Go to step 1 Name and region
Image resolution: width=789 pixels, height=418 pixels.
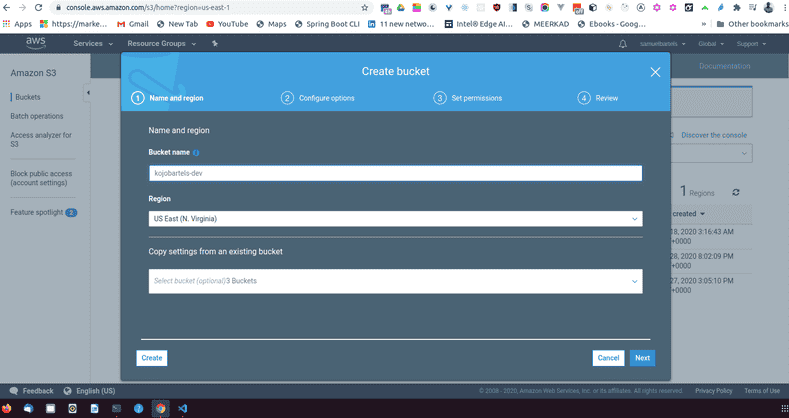pyautogui.click(x=168, y=98)
